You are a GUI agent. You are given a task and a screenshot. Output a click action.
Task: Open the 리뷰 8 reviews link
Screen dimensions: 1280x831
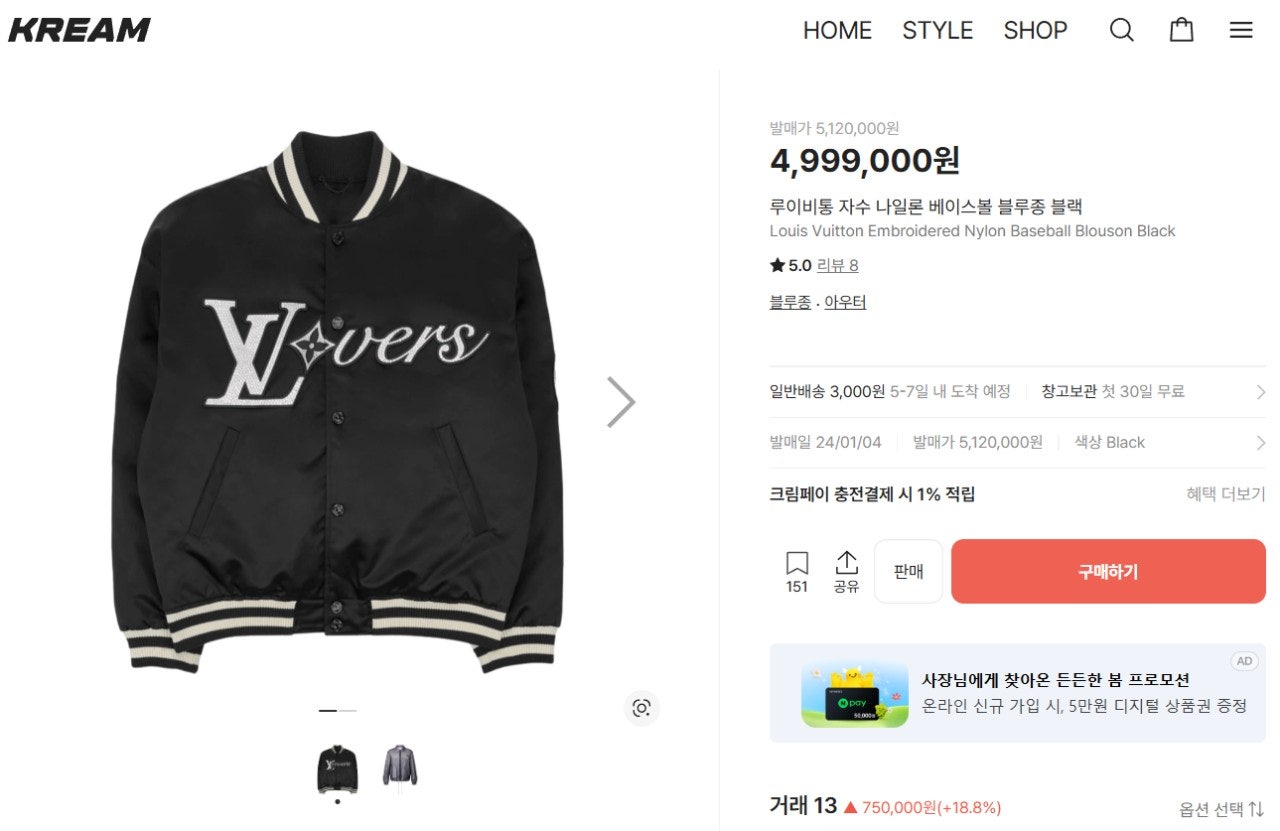[837, 266]
